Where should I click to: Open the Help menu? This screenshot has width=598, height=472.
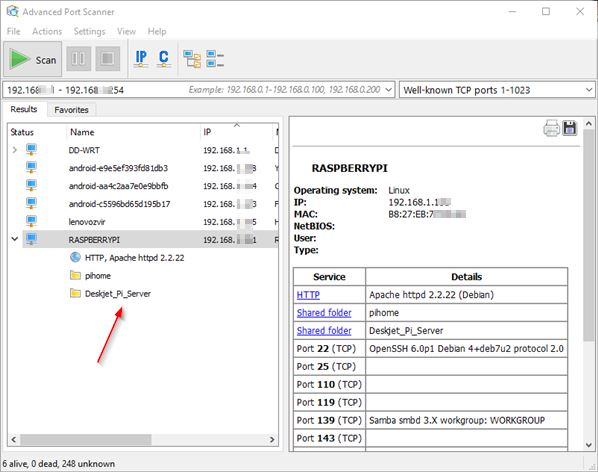tap(157, 31)
